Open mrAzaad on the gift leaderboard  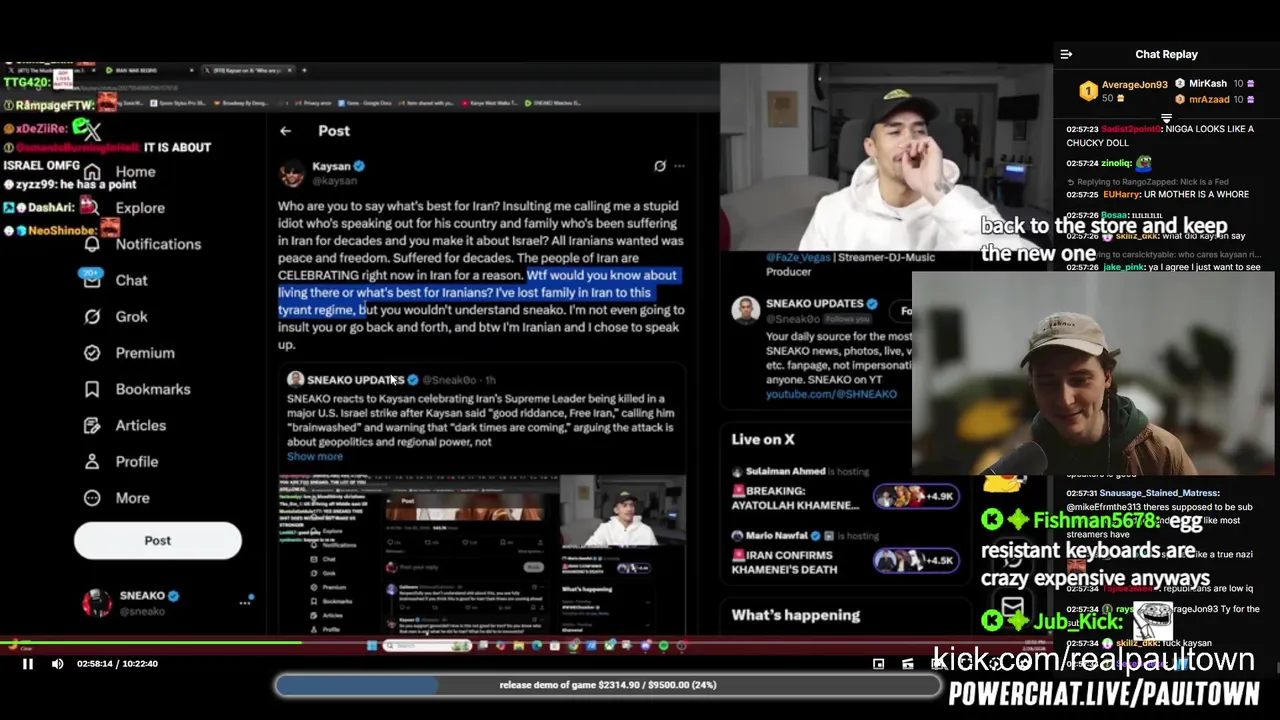1209,99
